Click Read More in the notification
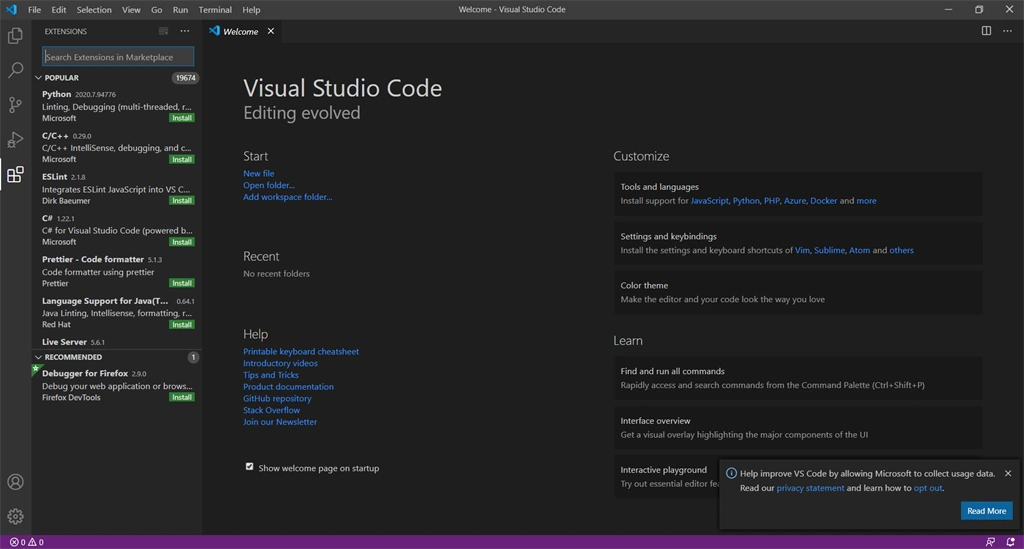 pyautogui.click(x=986, y=510)
